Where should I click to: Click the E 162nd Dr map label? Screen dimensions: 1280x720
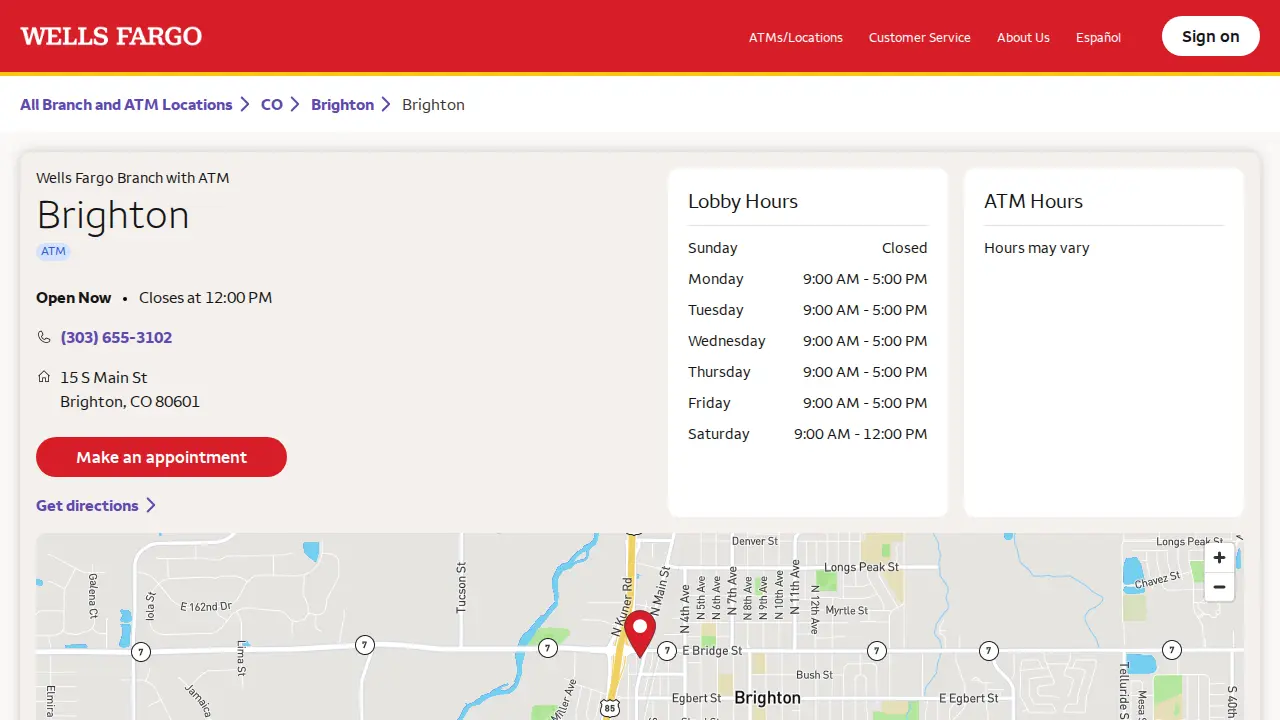[206, 606]
